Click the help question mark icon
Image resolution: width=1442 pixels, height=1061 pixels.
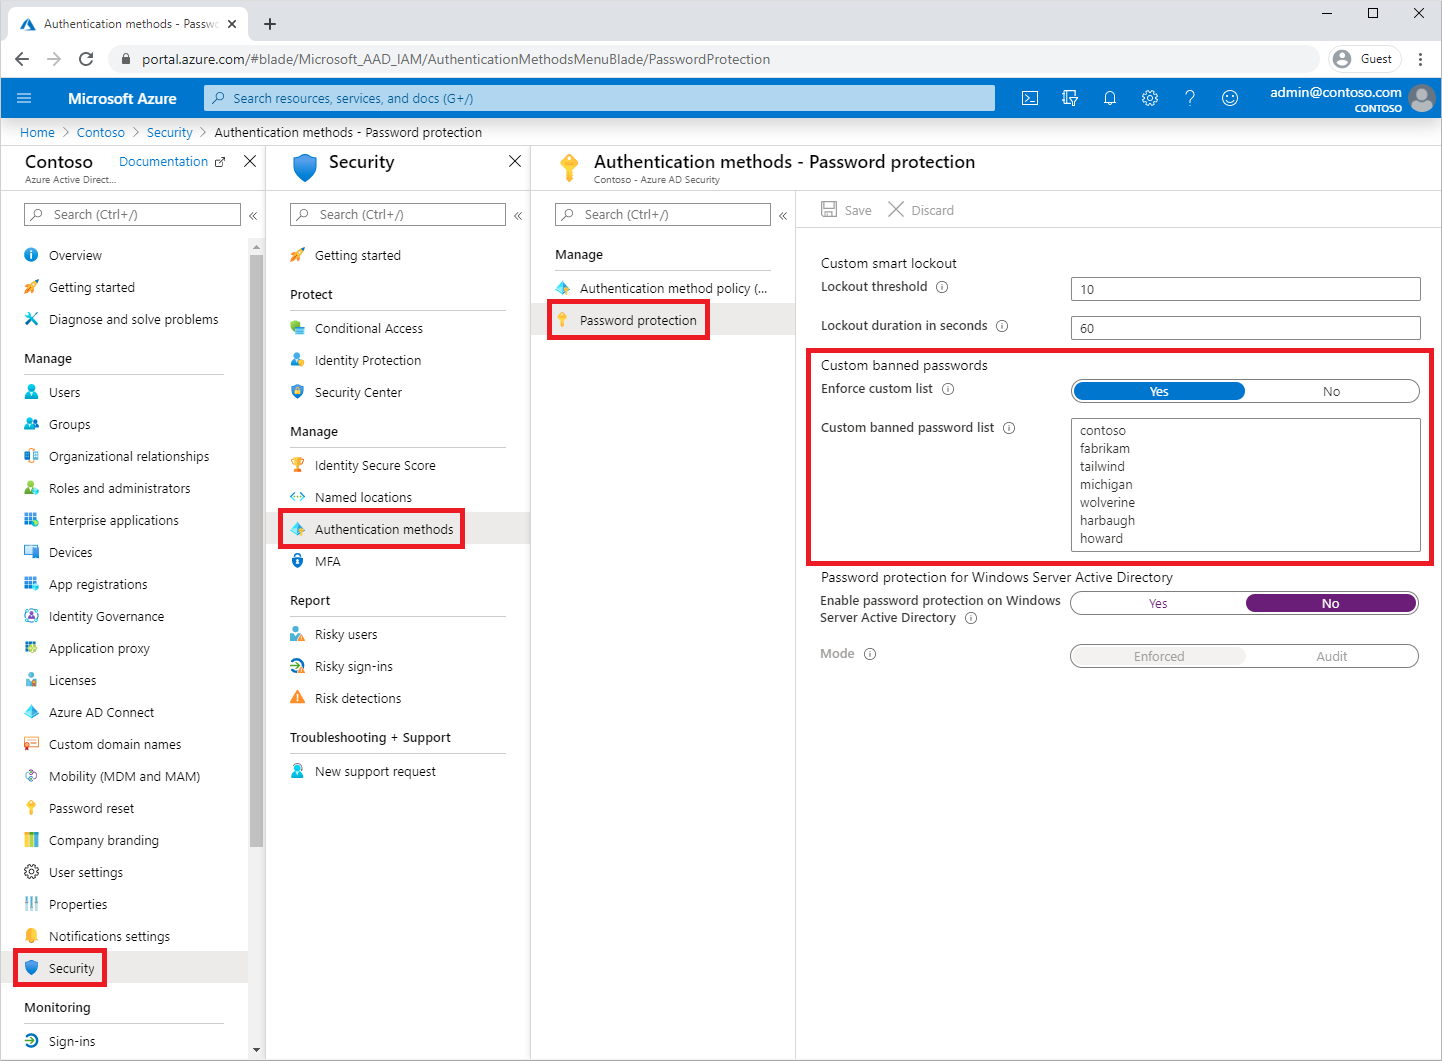click(x=1190, y=98)
